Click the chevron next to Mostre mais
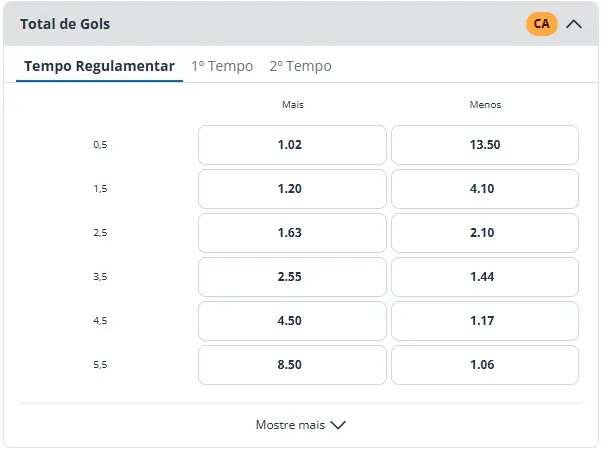This screenshot has width=602, height=453. pyautogui.click(x=338, y=425)
